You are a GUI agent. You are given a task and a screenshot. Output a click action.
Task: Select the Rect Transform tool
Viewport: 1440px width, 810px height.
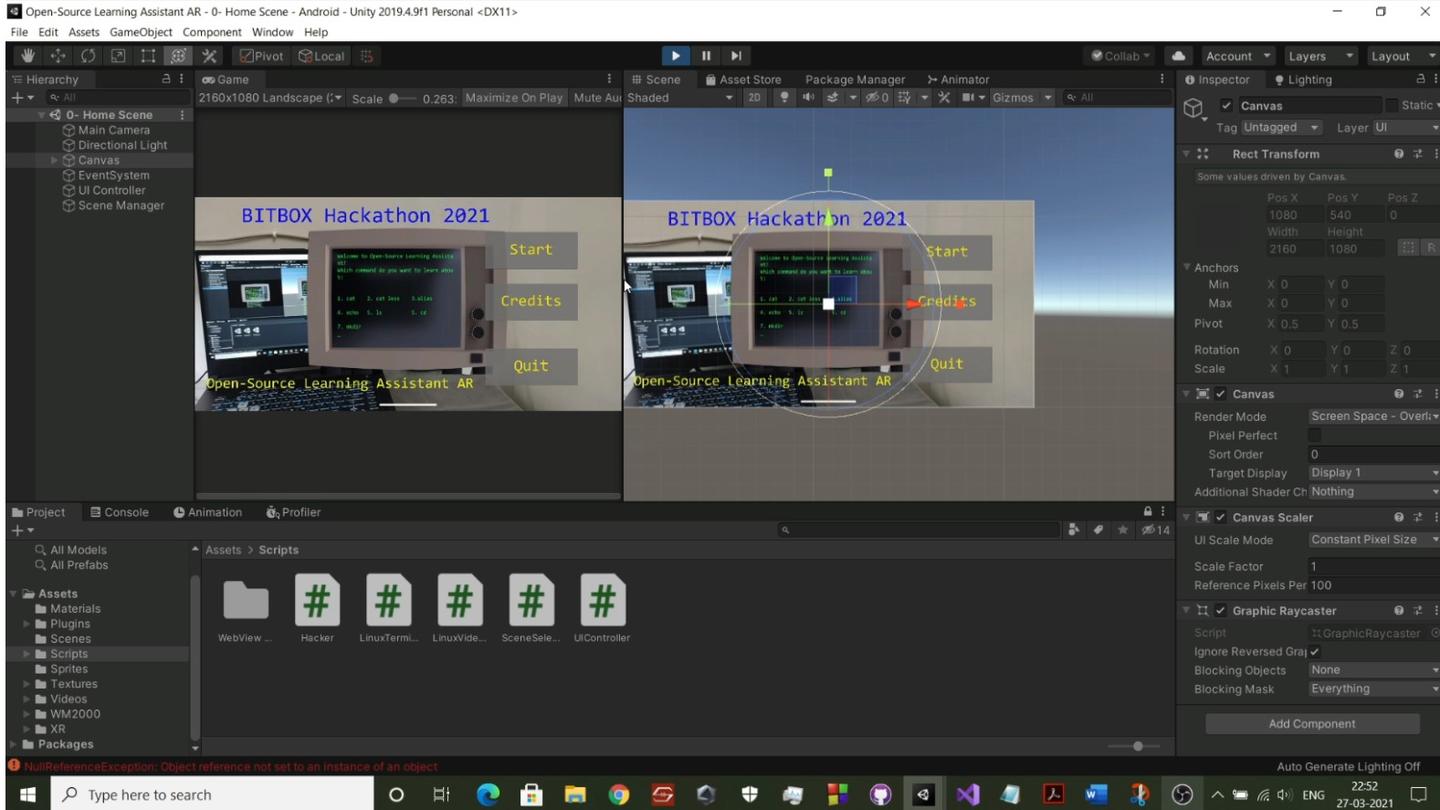[x=148, y=56]
